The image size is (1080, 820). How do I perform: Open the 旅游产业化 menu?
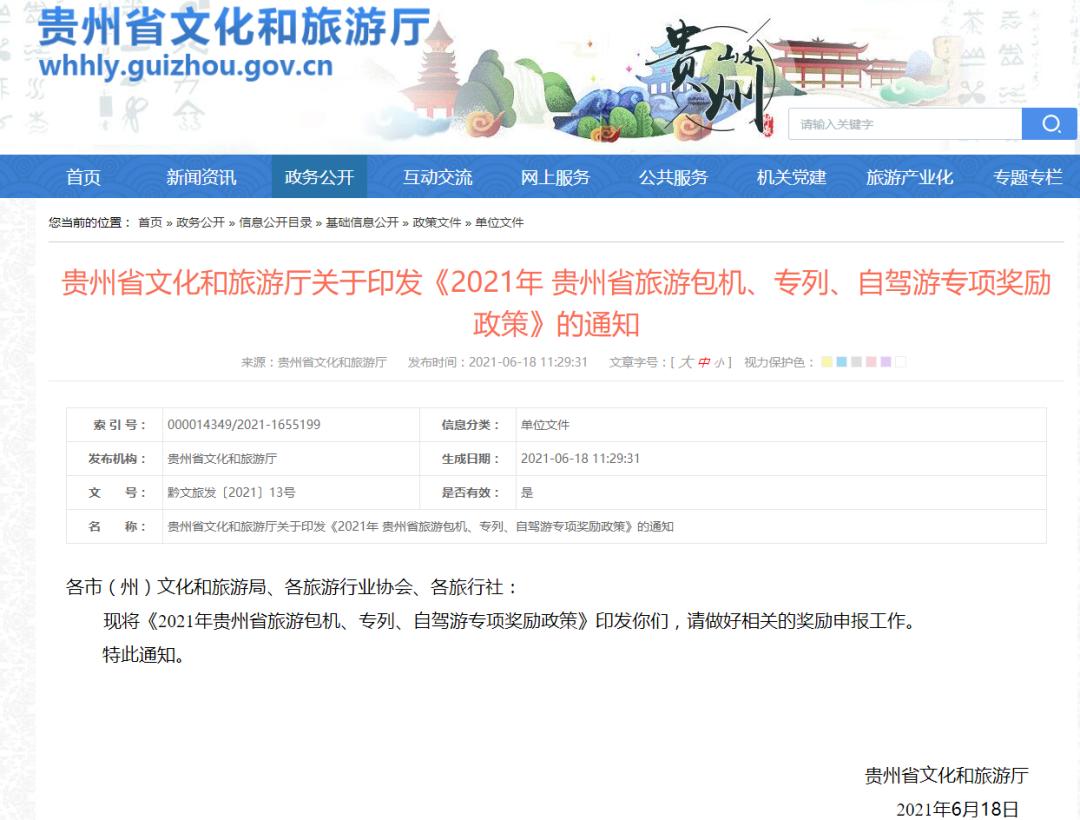(909, 177)
